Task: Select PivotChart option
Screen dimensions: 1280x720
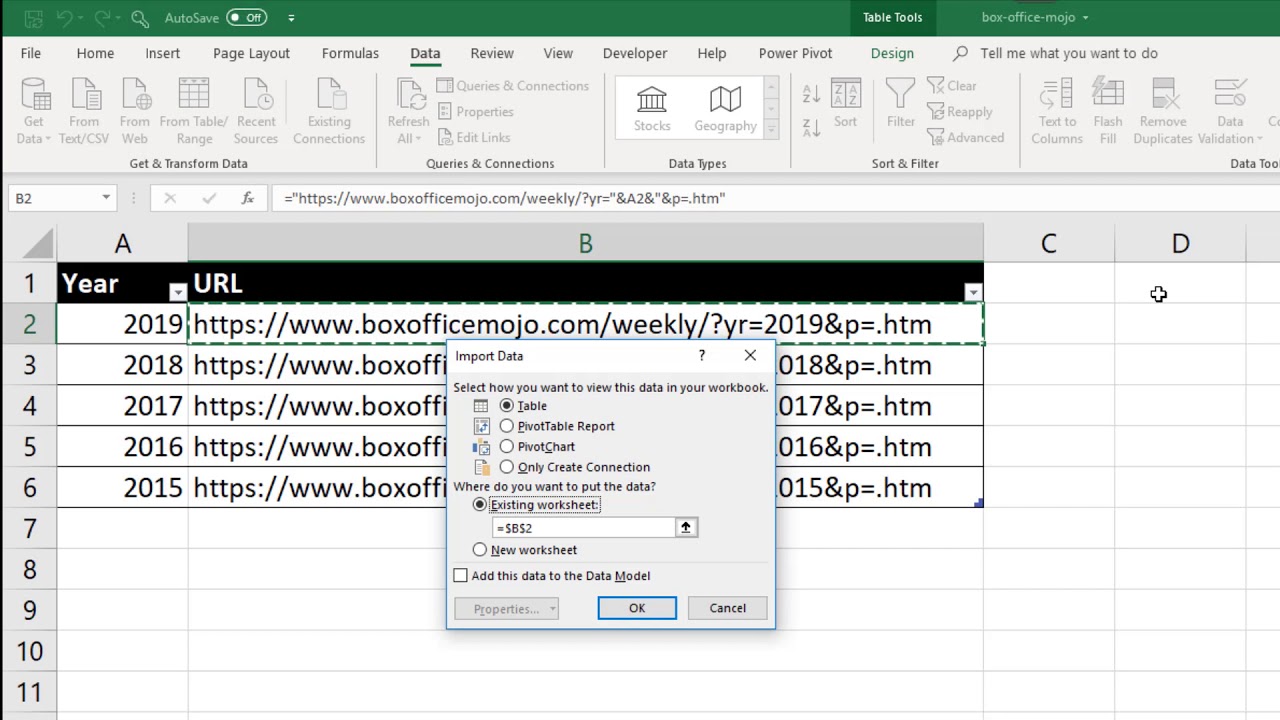Action: click(507, 446)
